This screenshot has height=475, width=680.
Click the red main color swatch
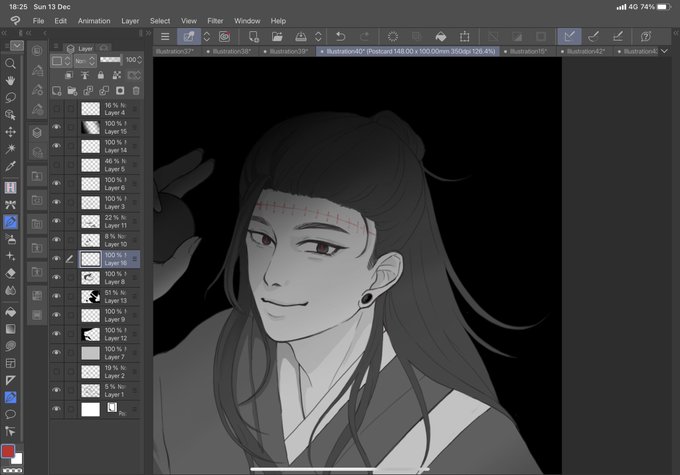8,452
